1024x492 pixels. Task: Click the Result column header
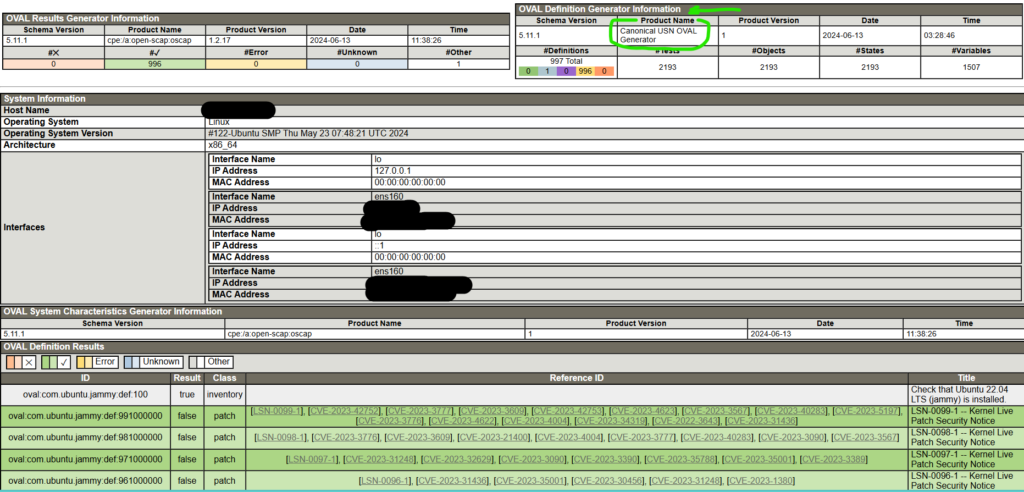tap(187, 377)
